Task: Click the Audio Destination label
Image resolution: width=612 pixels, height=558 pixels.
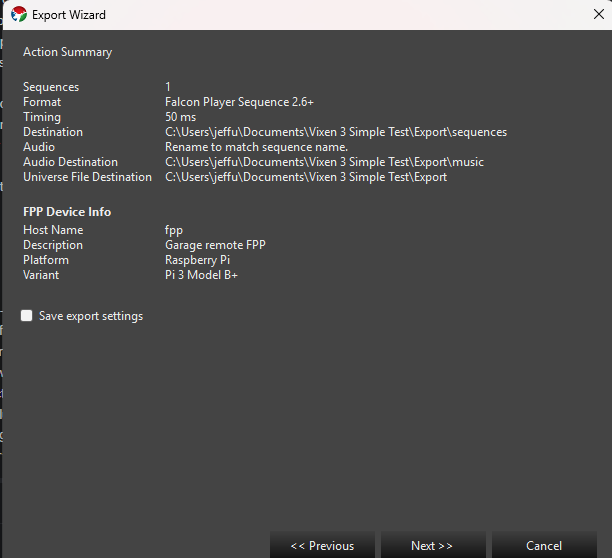Action: [70, 162]
